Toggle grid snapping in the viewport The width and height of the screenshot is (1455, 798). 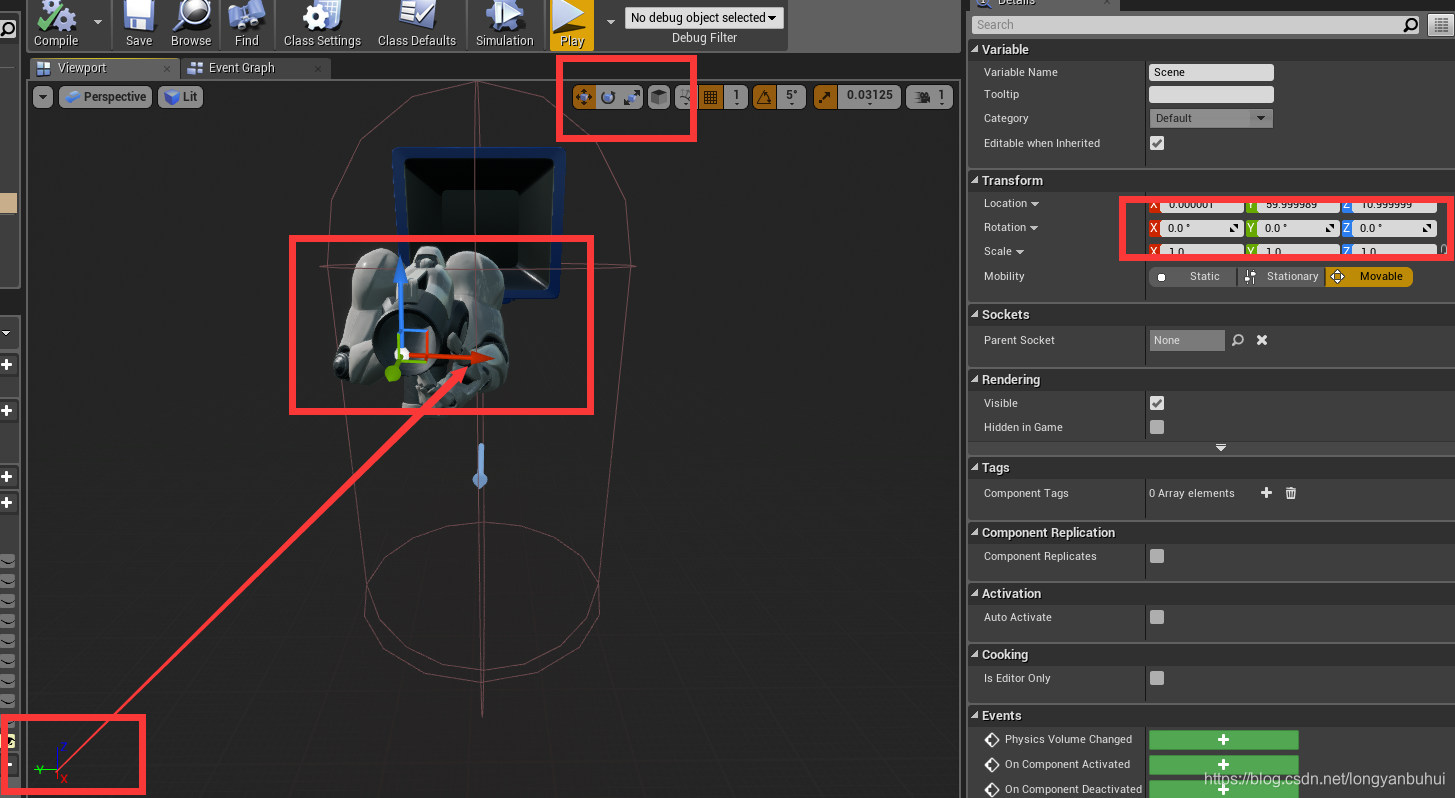[x=711, y=97]
